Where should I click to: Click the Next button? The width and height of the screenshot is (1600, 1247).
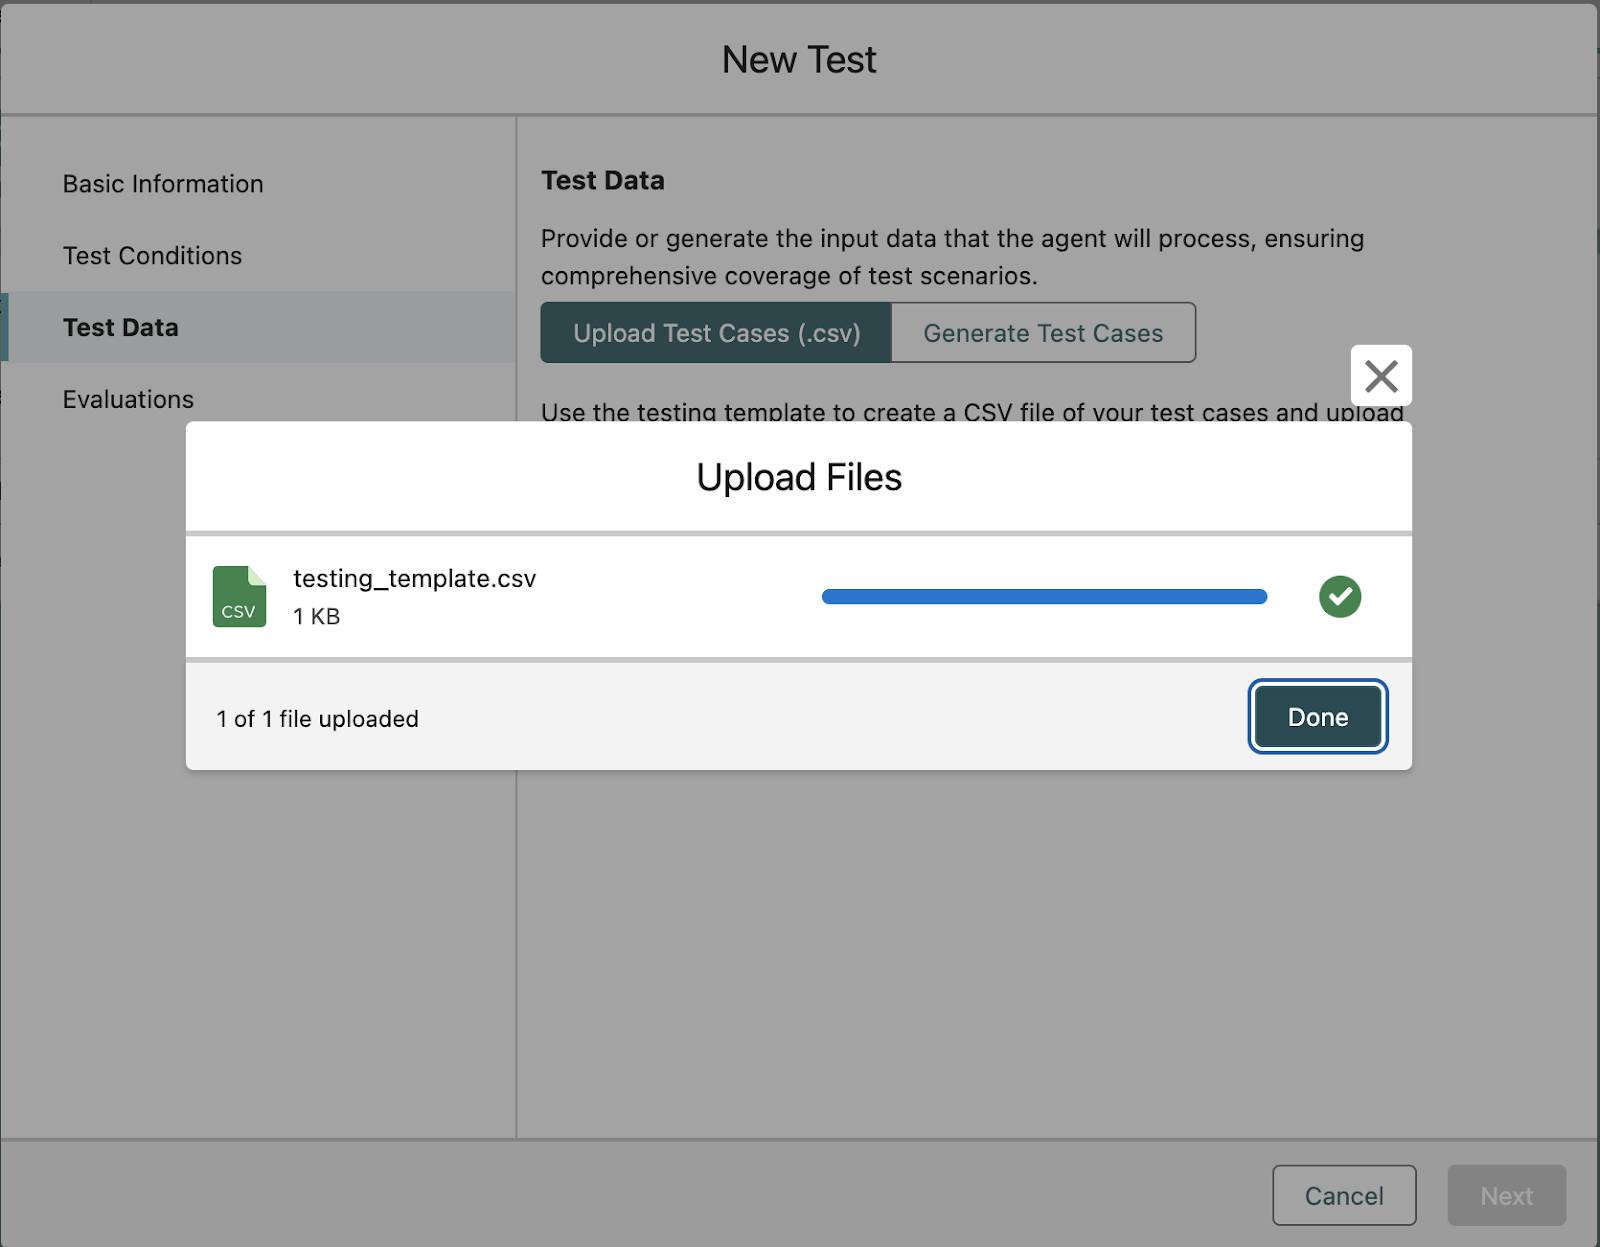point(1506,1195)
